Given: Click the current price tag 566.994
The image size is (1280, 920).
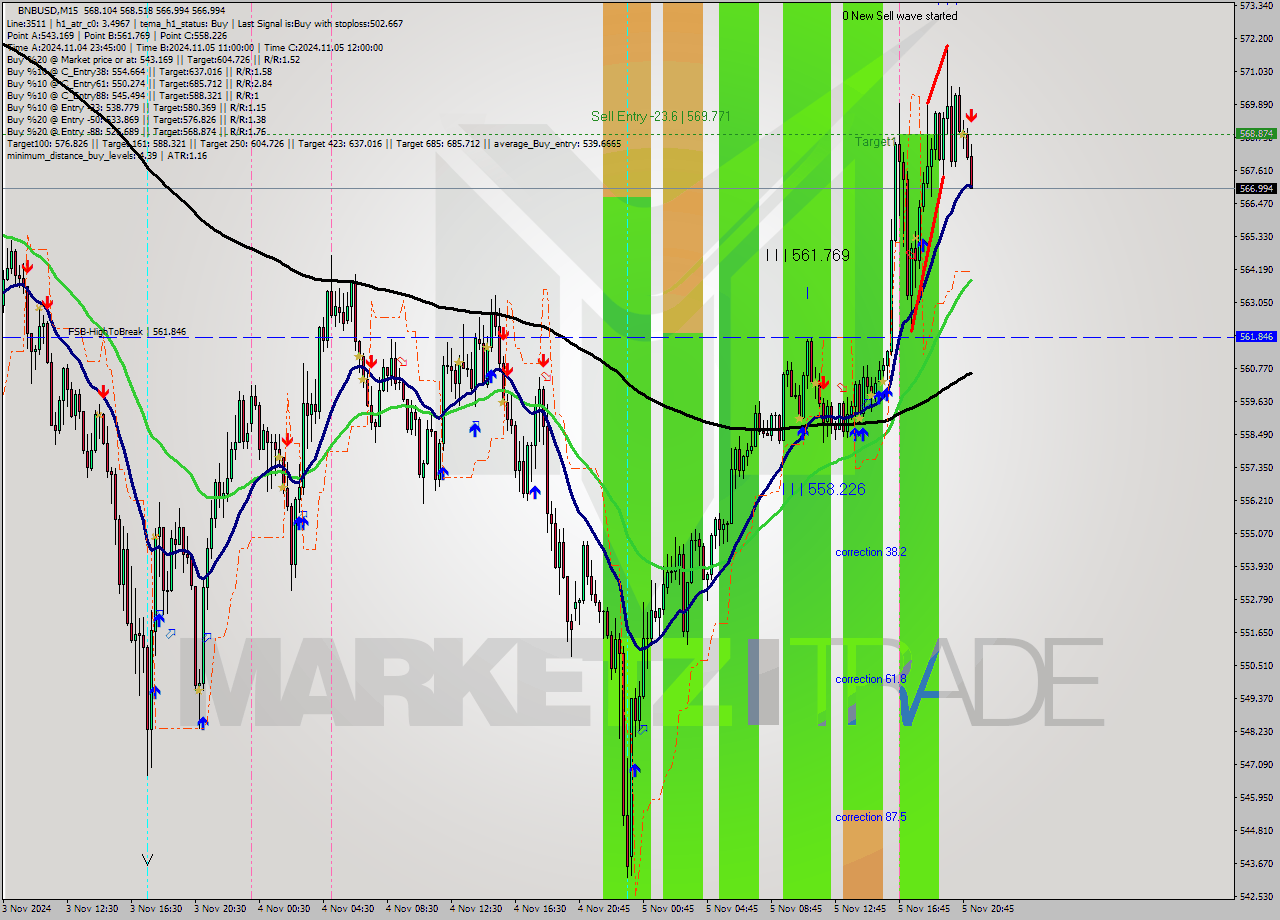Looking at the screenshot, I should click(1256, 188).
